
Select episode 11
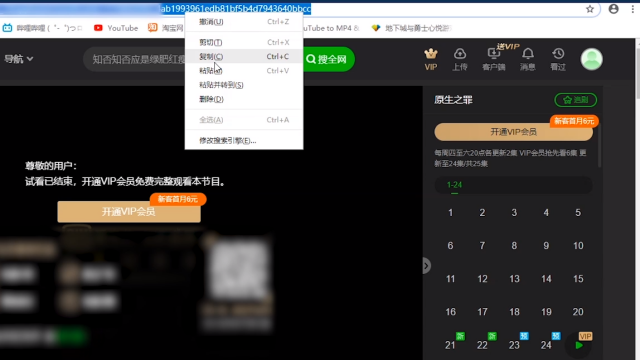click(x=450, y=279)
